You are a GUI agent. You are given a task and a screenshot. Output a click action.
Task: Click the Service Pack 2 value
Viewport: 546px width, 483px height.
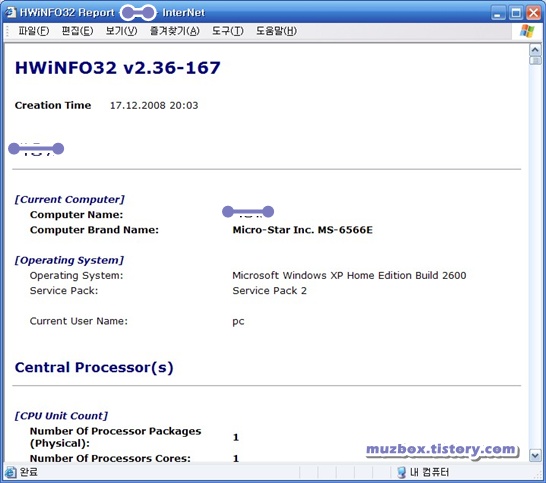[x=270, y=290]
